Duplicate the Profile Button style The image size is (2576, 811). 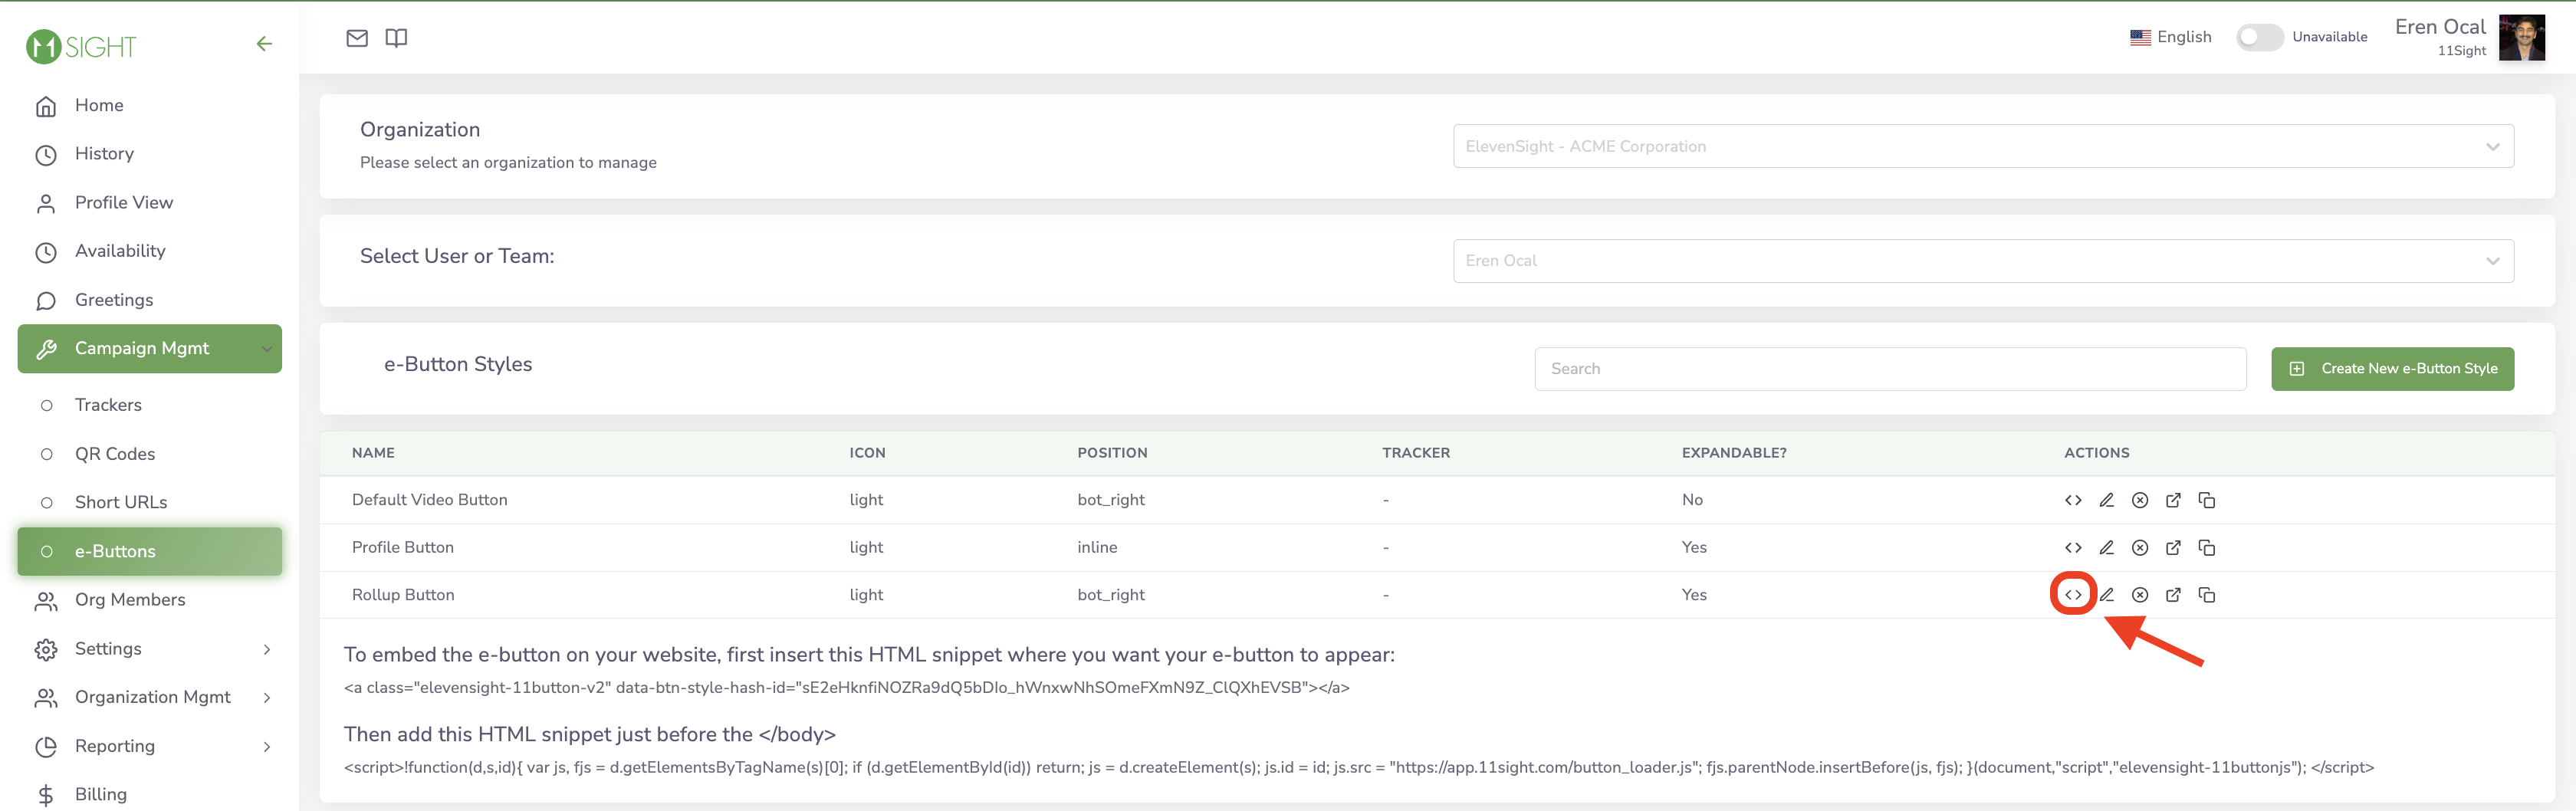point(2207,547)
